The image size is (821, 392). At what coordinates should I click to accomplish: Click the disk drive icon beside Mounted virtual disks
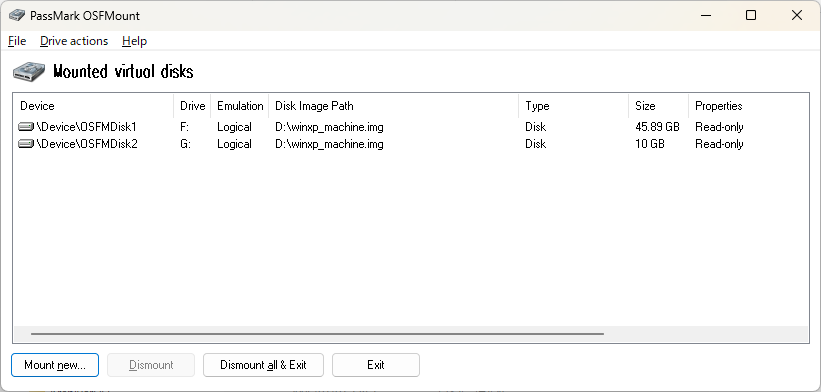pyautogui.click(x=29, y=71)
